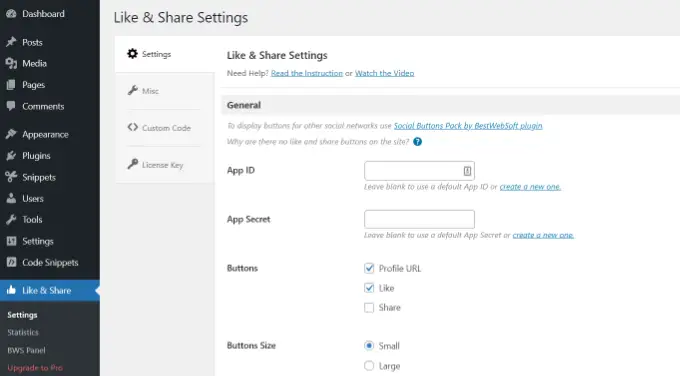The image size is (680, 376).
Task: Select the Small buttons size radio
Action: pos(369,346)
